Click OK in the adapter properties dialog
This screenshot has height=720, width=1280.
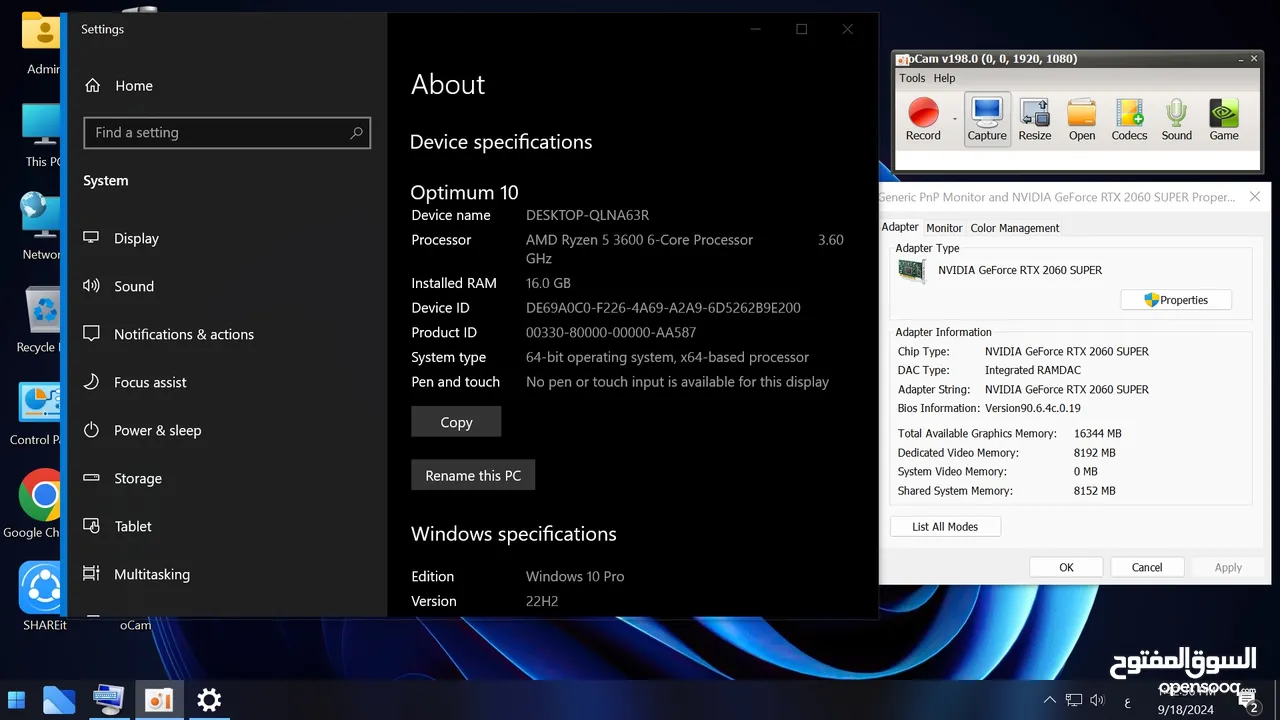pyautogui.click(x=1066, y=567)
